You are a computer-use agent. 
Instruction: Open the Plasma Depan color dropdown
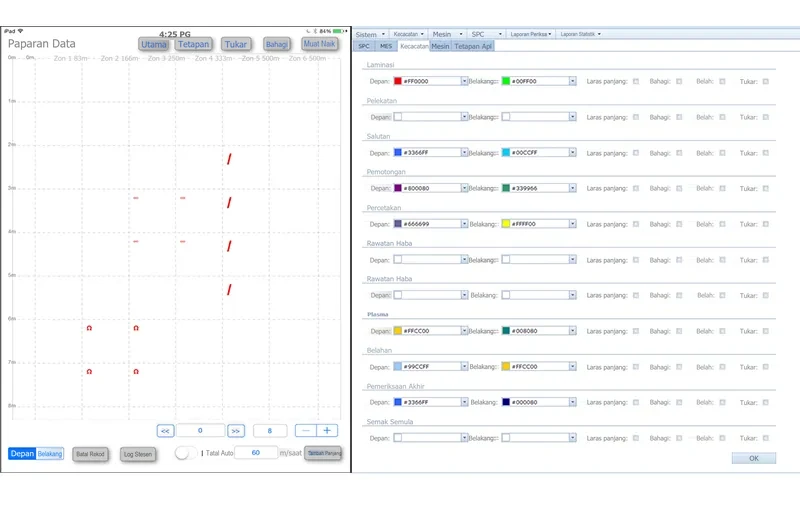(464, 331)
